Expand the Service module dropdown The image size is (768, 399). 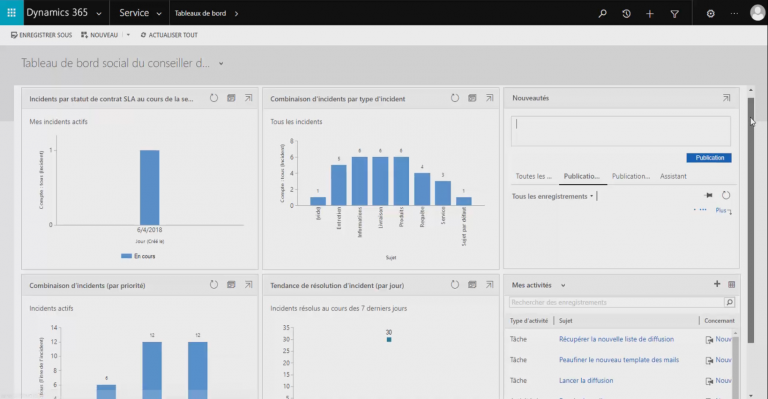click(159, 14)
